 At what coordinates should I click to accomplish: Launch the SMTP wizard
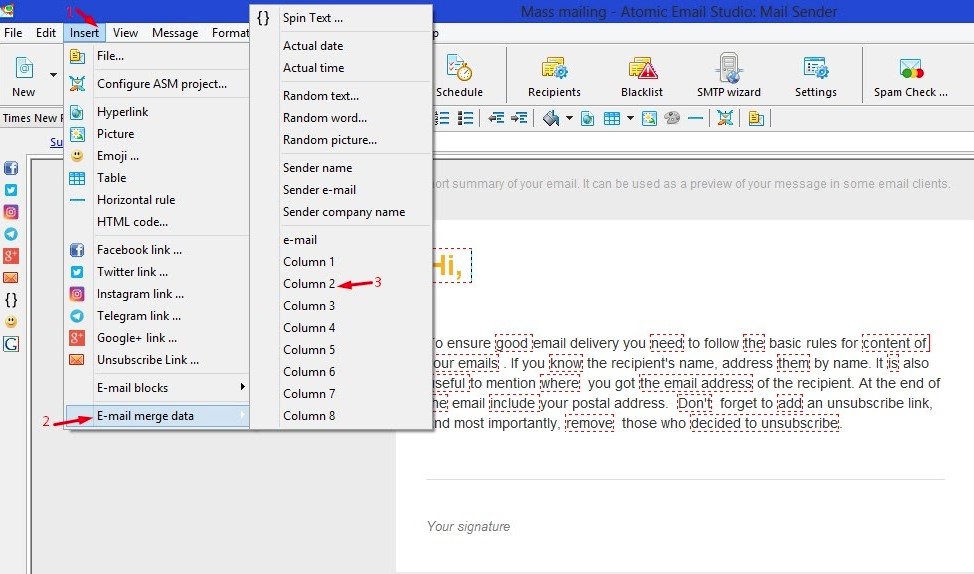729,76
